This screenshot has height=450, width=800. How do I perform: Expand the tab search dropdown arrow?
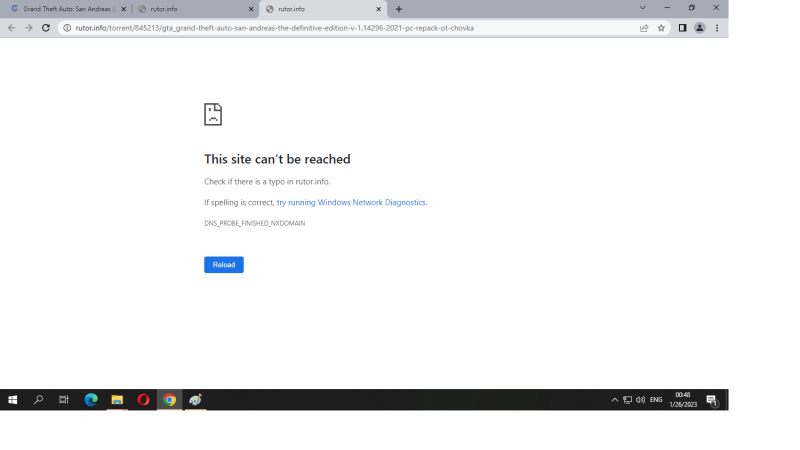tap(642, 8)
